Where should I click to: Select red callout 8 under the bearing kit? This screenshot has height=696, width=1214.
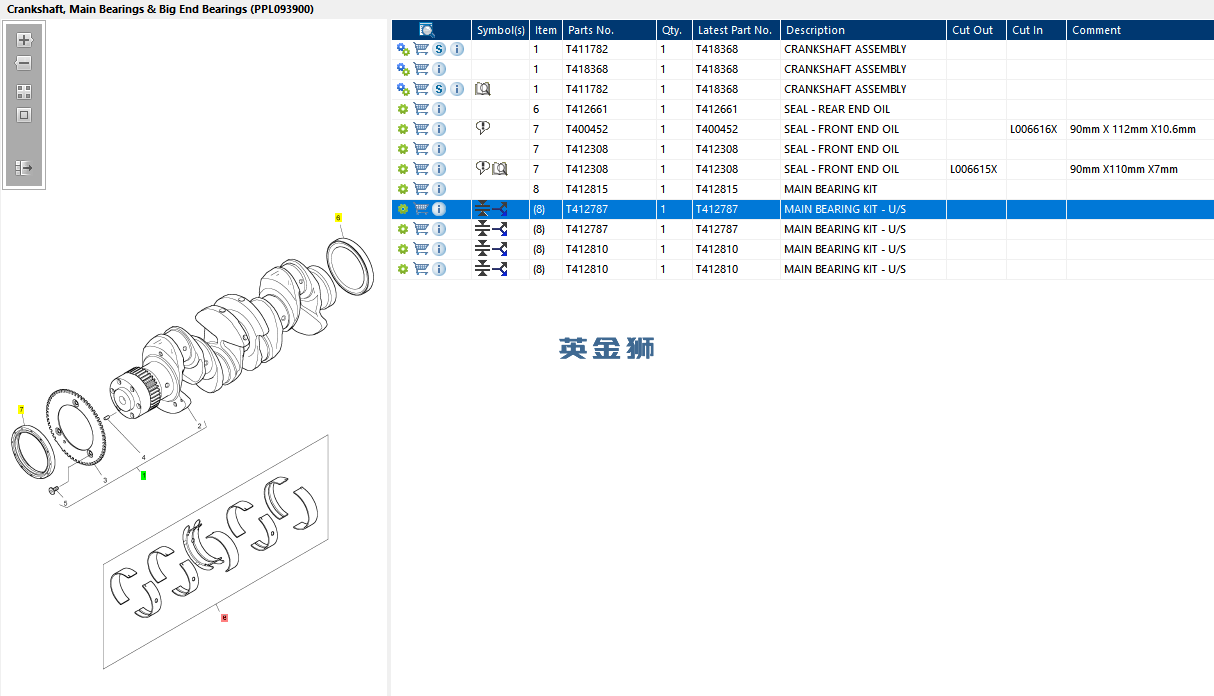tap(224, 618)
